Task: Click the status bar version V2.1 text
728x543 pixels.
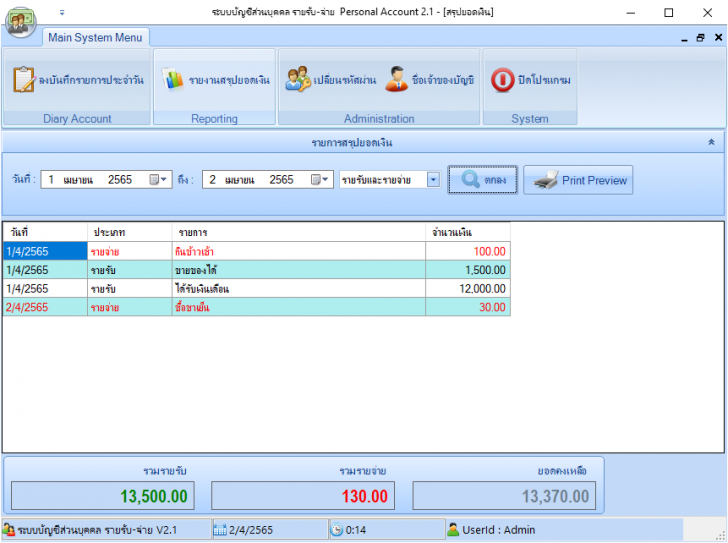Action: click(x=166, y=530)
